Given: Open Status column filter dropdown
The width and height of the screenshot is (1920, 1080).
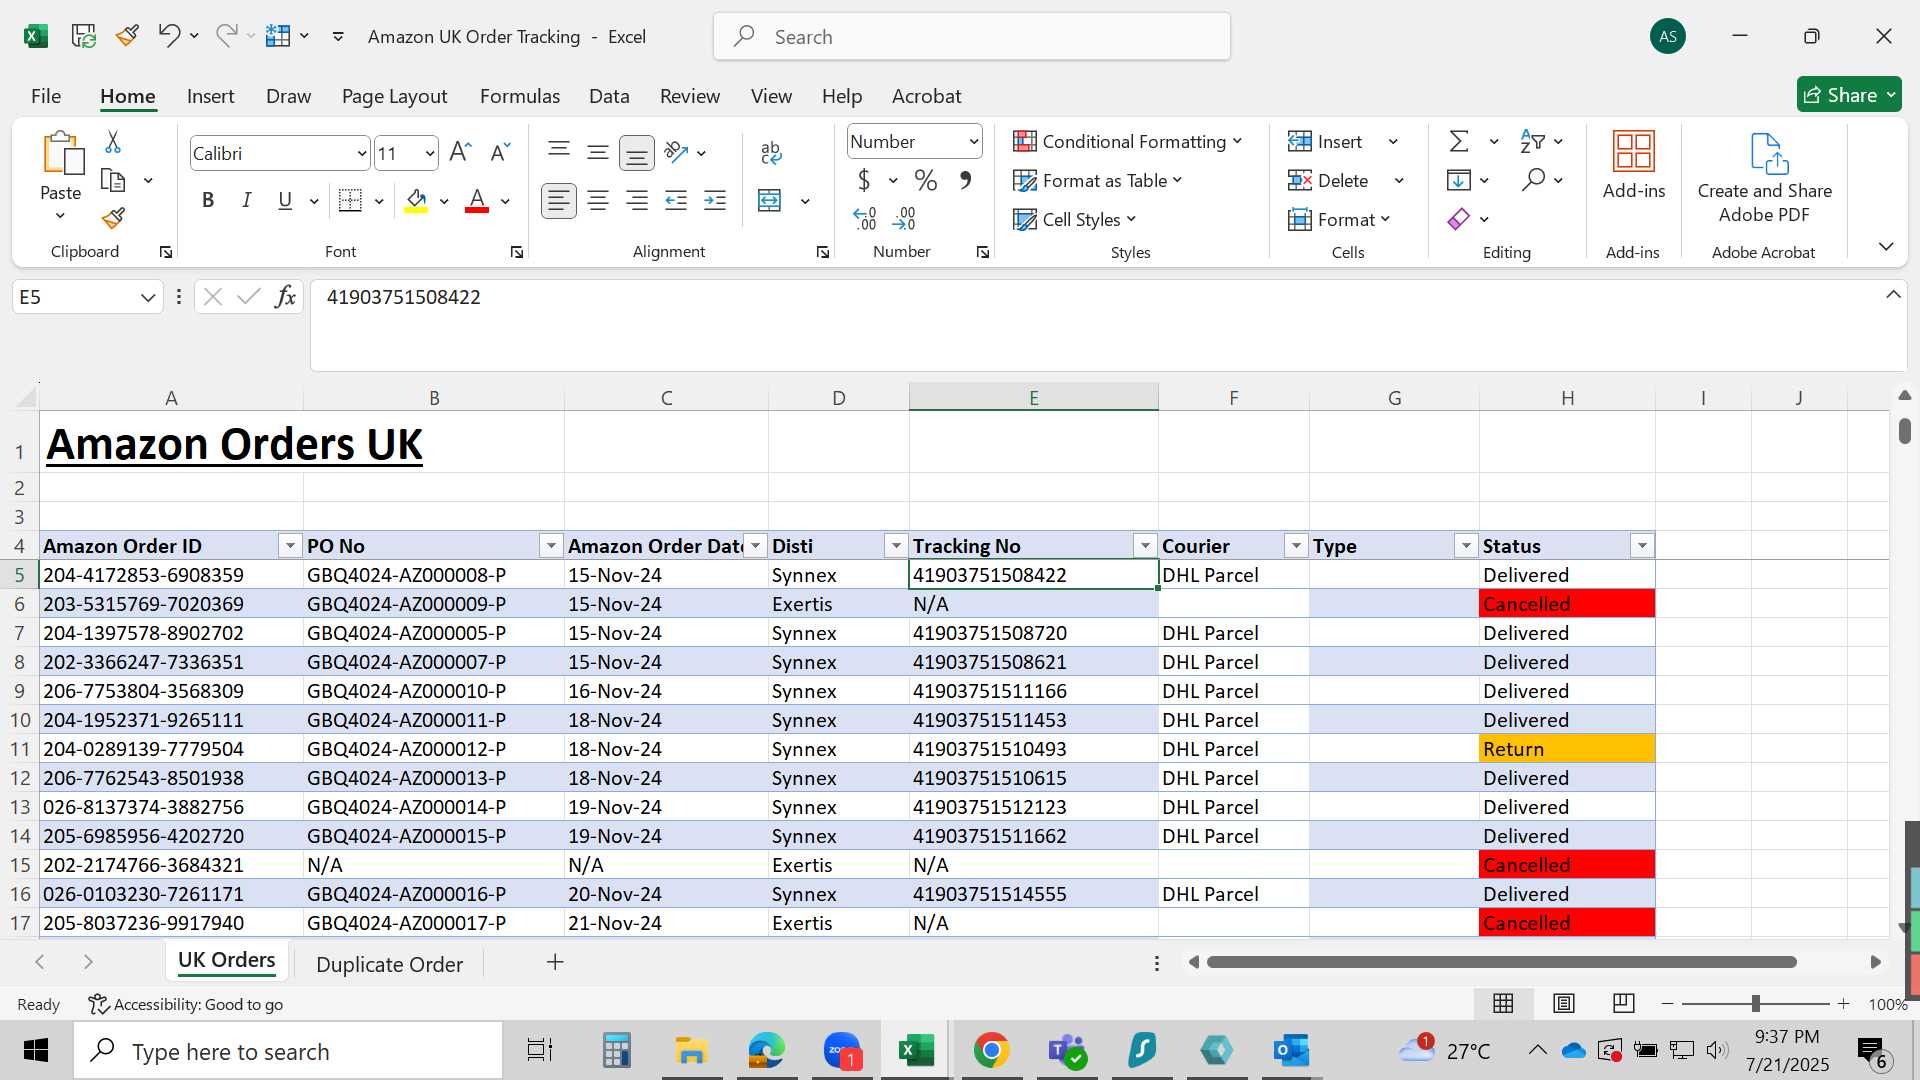Looking at the screenshot, I should (x=1642, y=546).
